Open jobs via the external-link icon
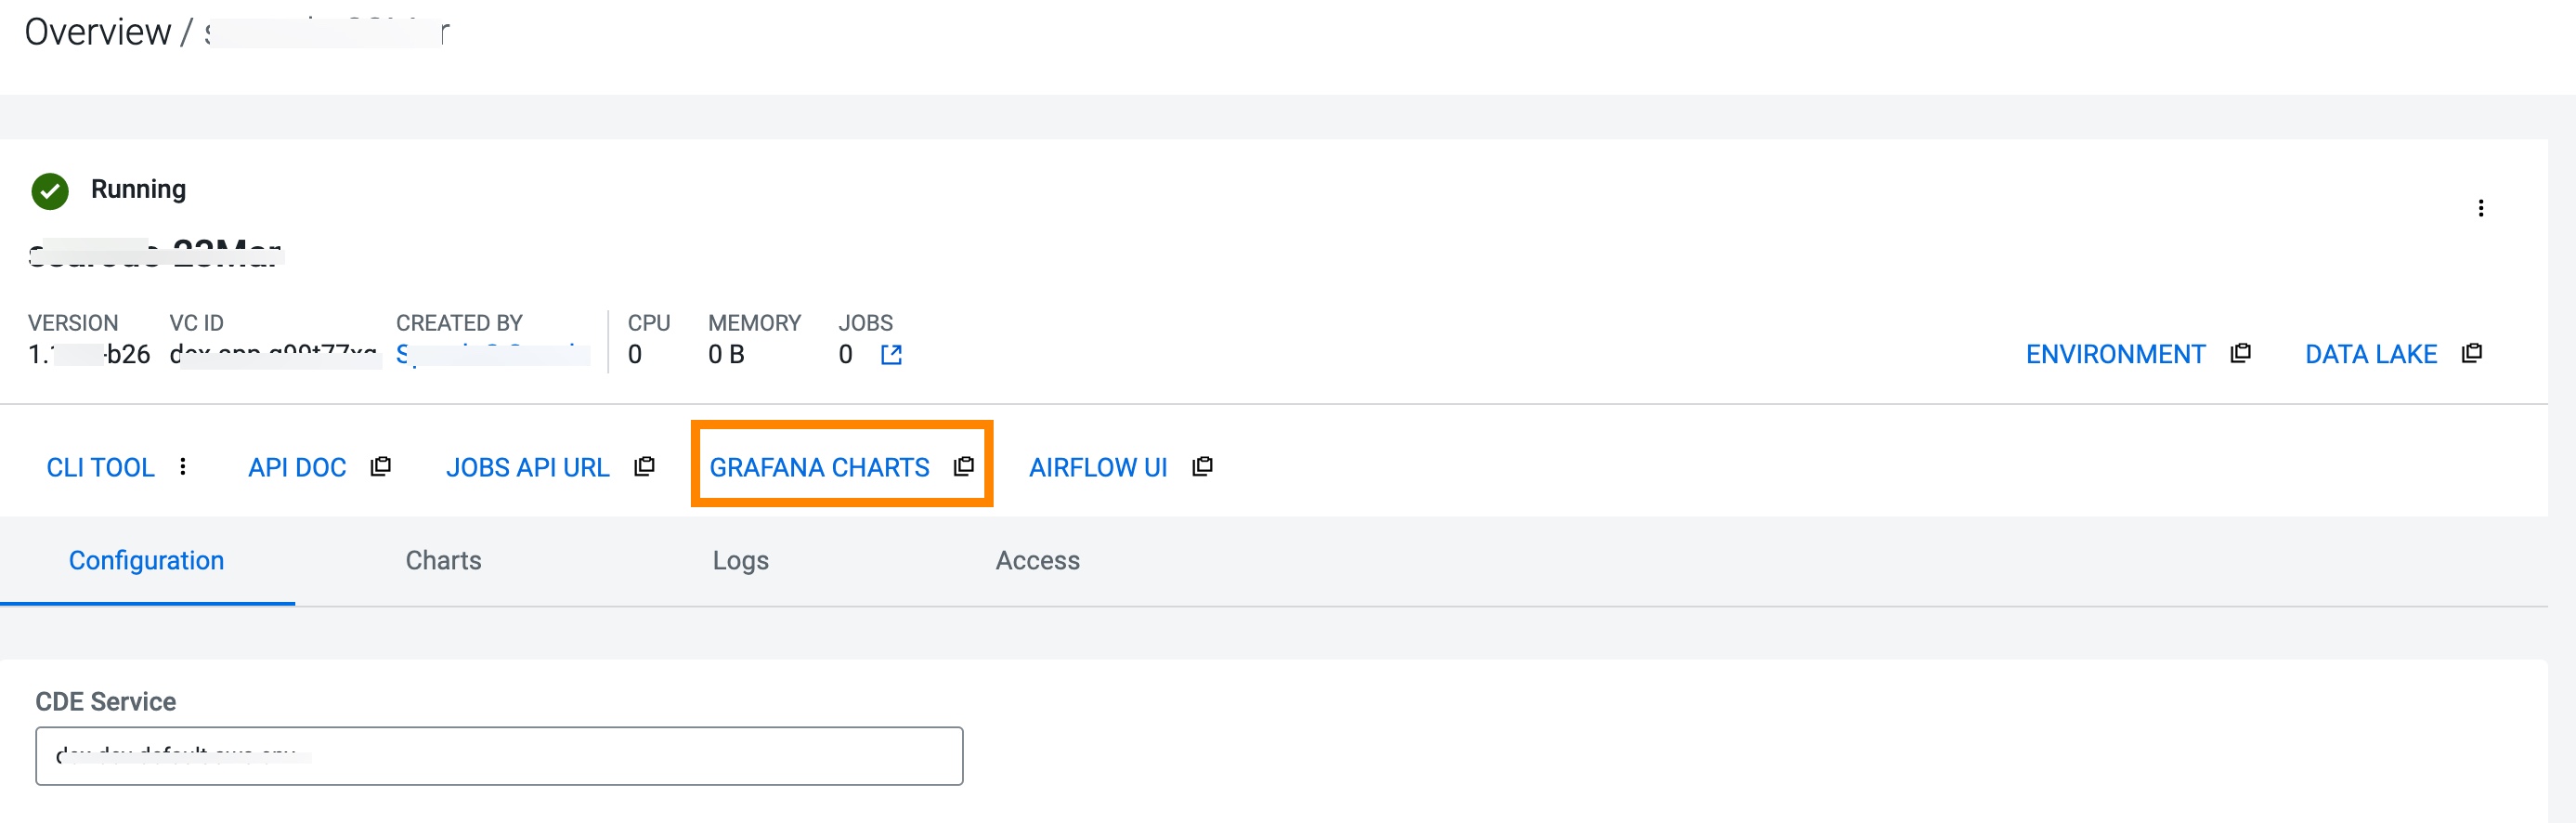Image resolution: width=2576 pixels, height=823 pixels. (891, 355)
